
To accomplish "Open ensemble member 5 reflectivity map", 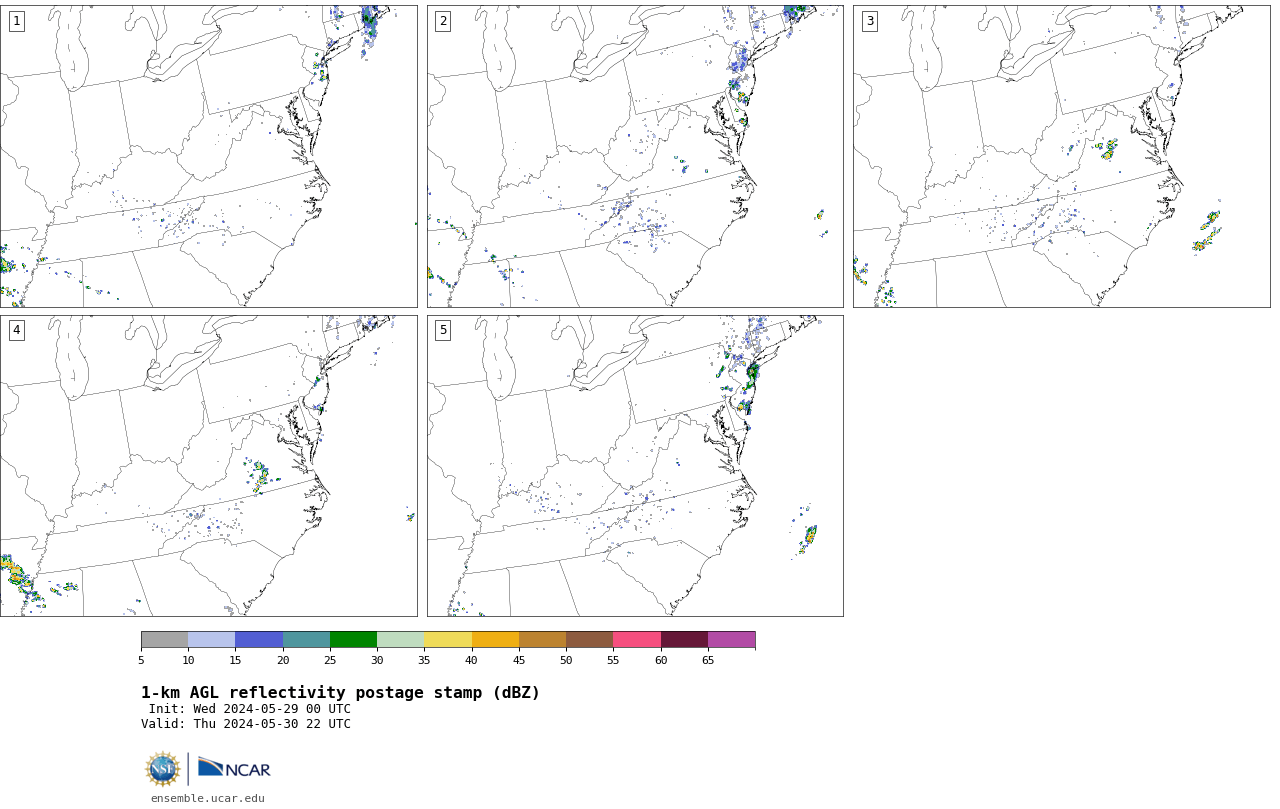I will (635, 466).
